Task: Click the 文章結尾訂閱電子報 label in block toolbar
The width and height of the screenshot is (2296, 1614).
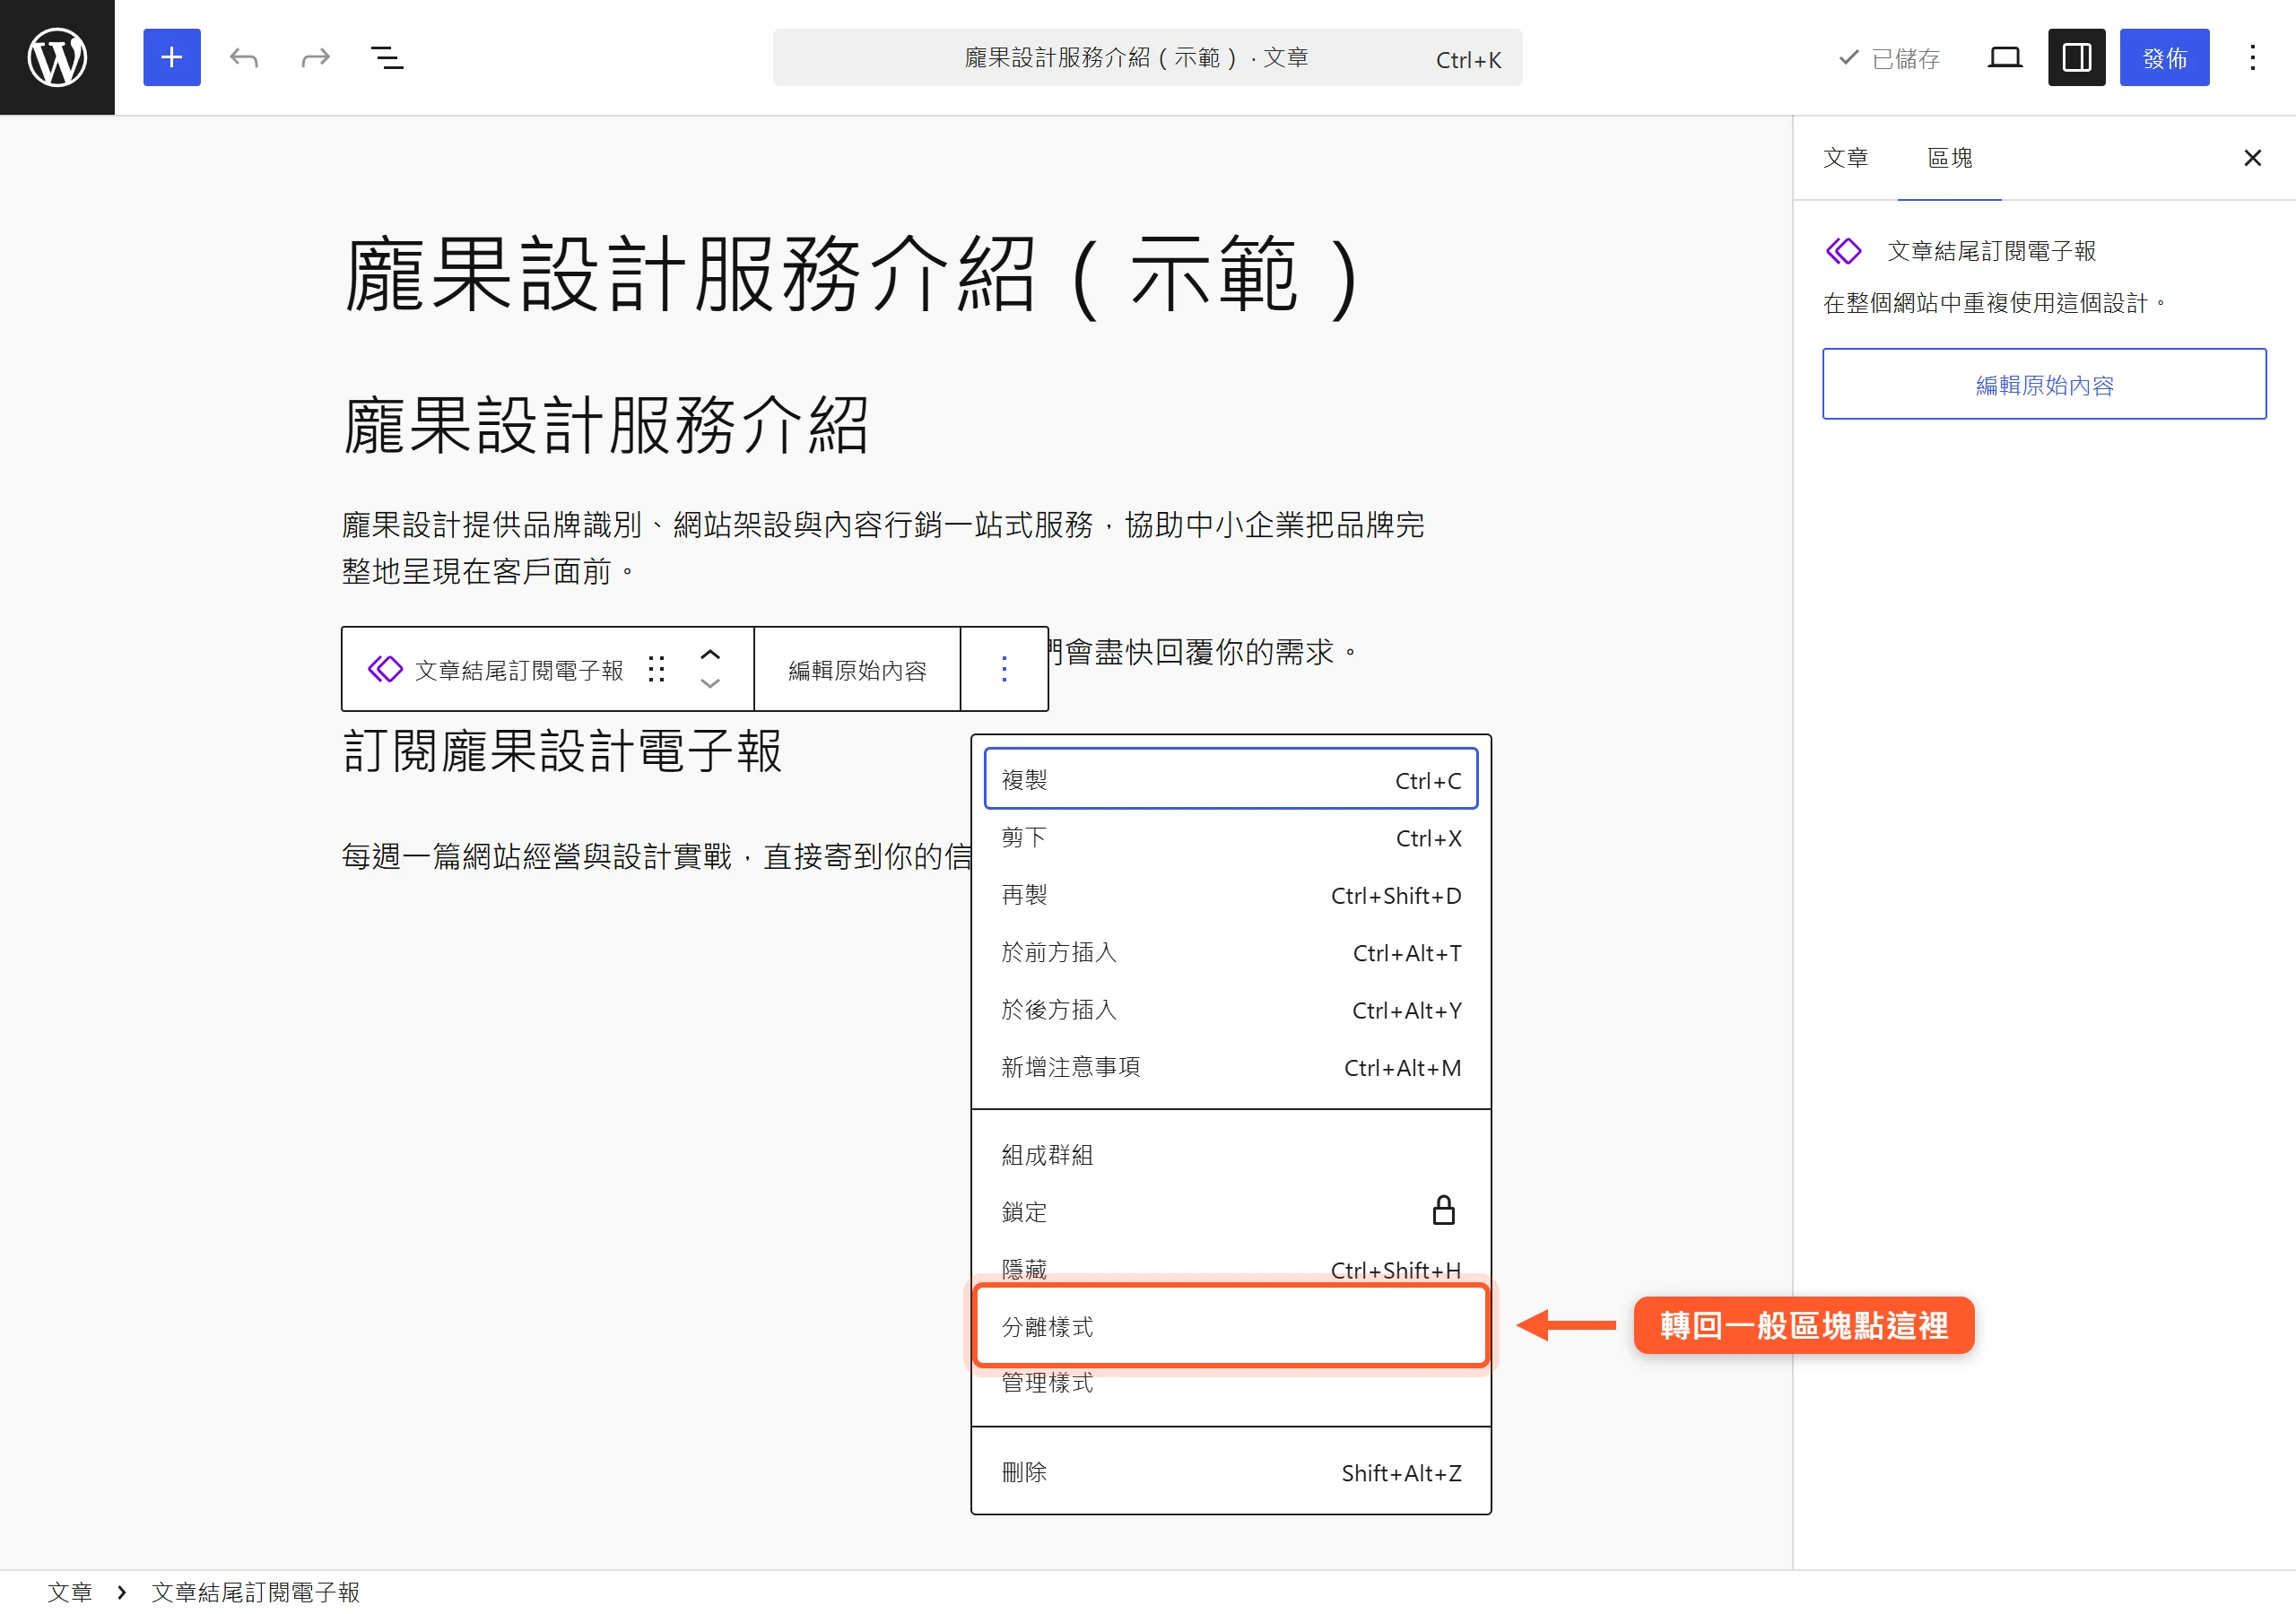Action: [519, 670]
